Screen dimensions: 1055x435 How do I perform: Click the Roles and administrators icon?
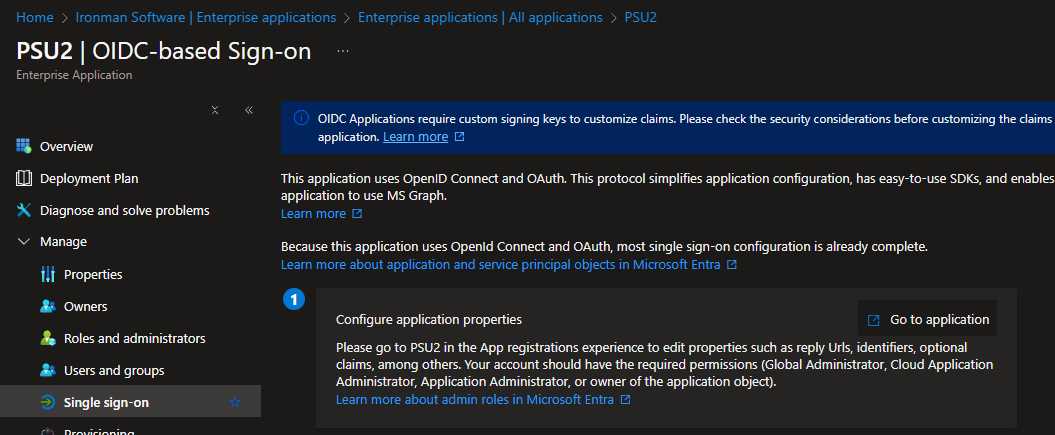47,338
